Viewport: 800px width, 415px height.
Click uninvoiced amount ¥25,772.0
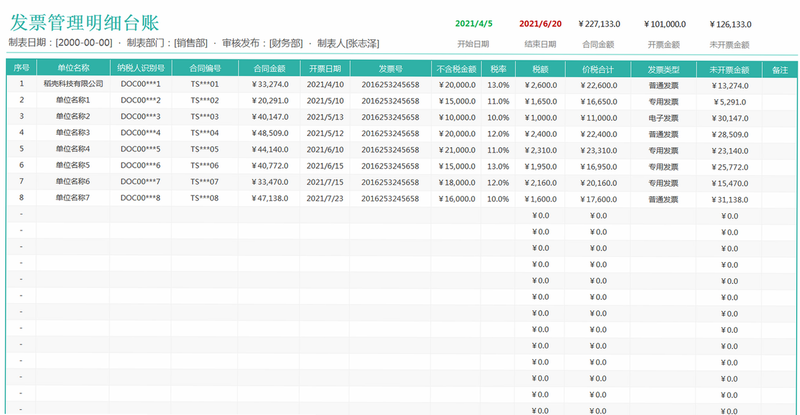pos(730,167)
